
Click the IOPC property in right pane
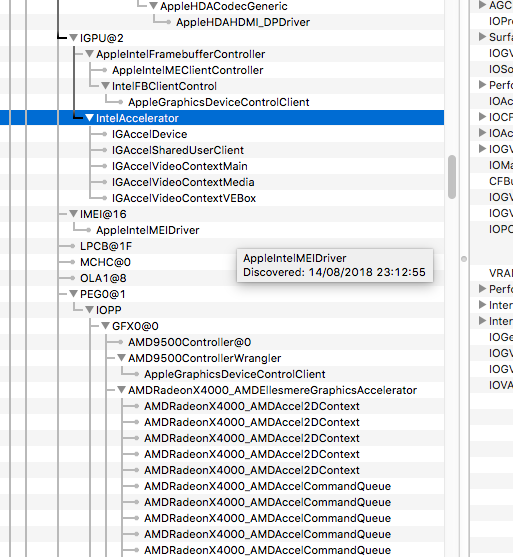click(x=501, y=229)
